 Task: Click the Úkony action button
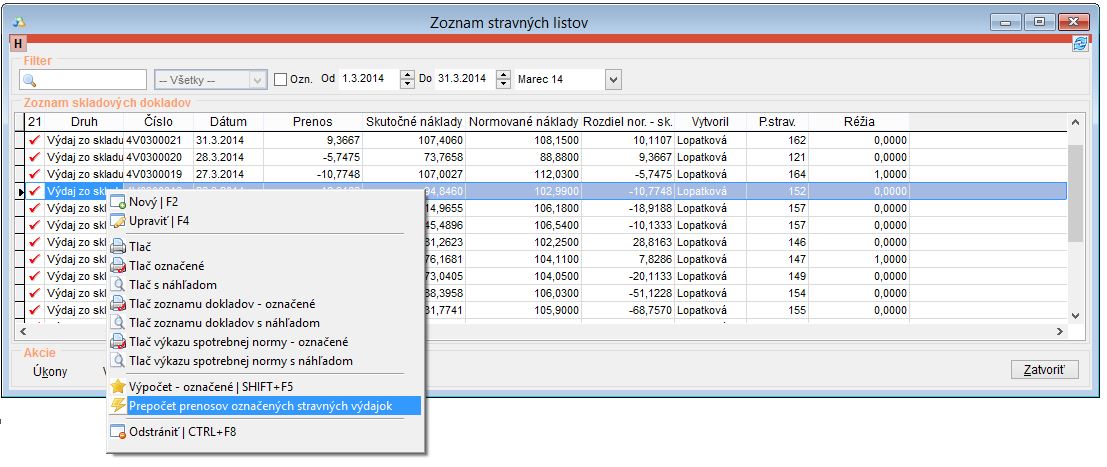[x=50, y=372]
